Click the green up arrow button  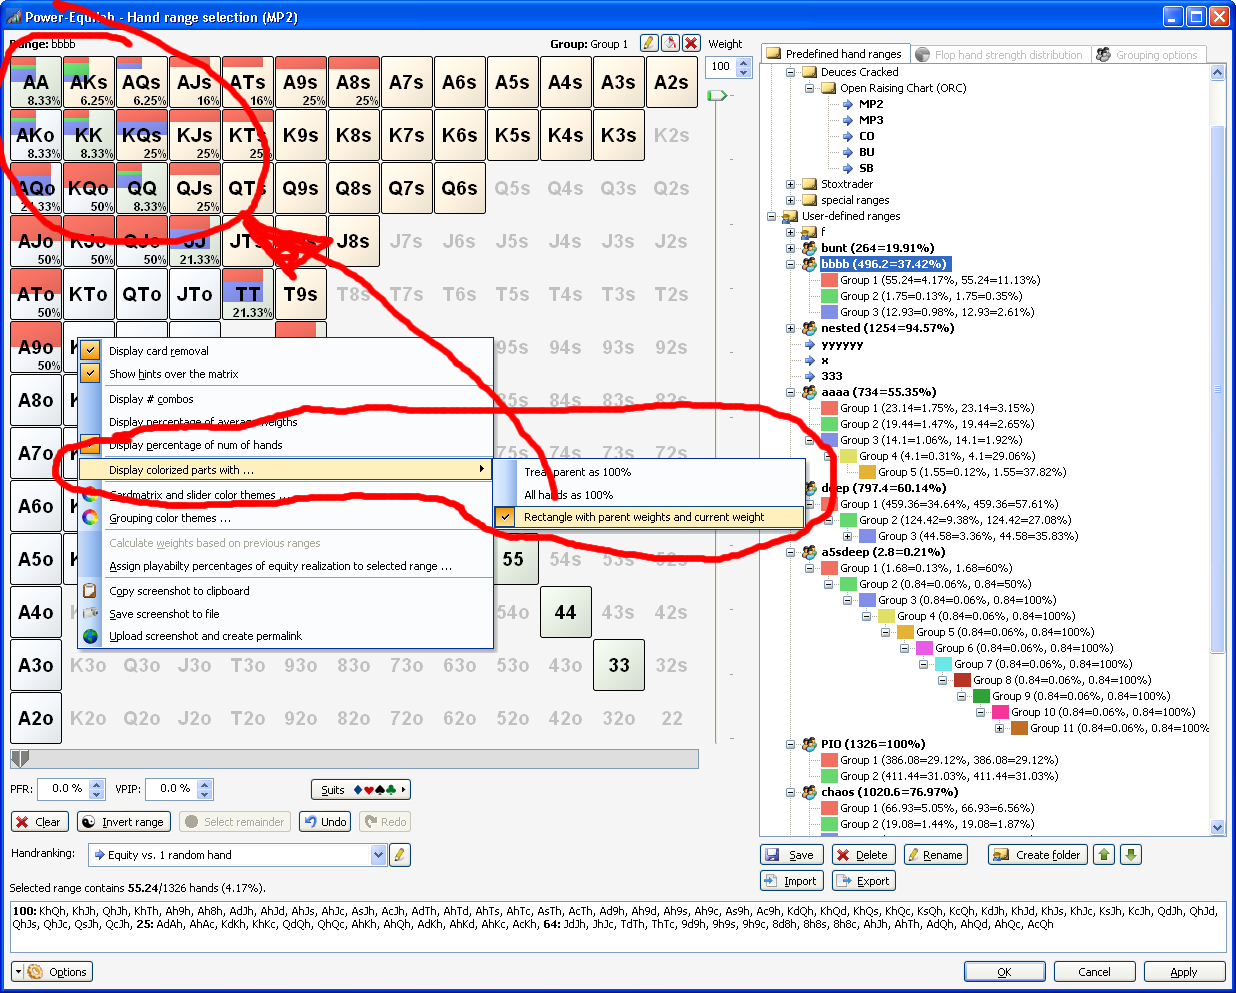coord(1104,855)
